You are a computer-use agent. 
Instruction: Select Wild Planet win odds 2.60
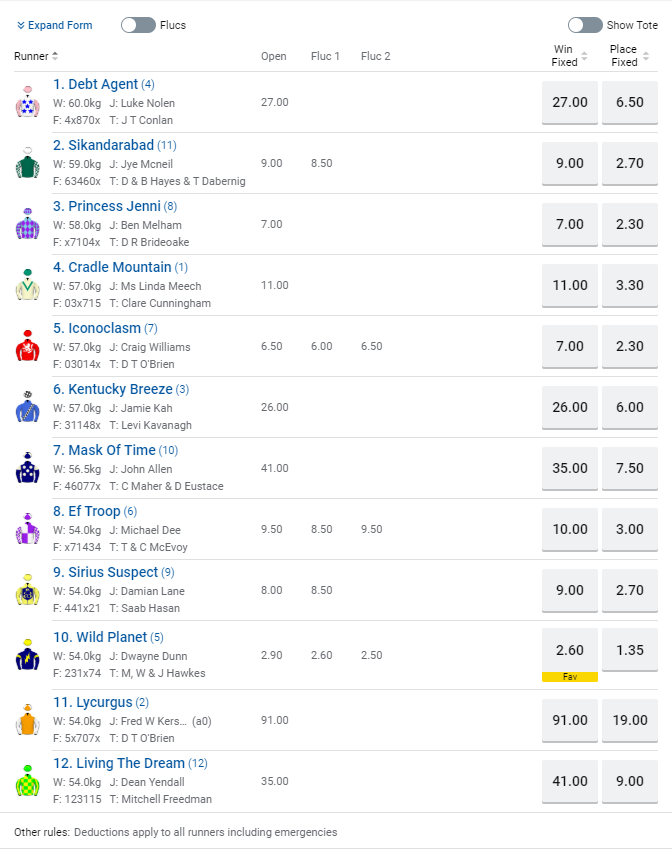pos(569,650)
